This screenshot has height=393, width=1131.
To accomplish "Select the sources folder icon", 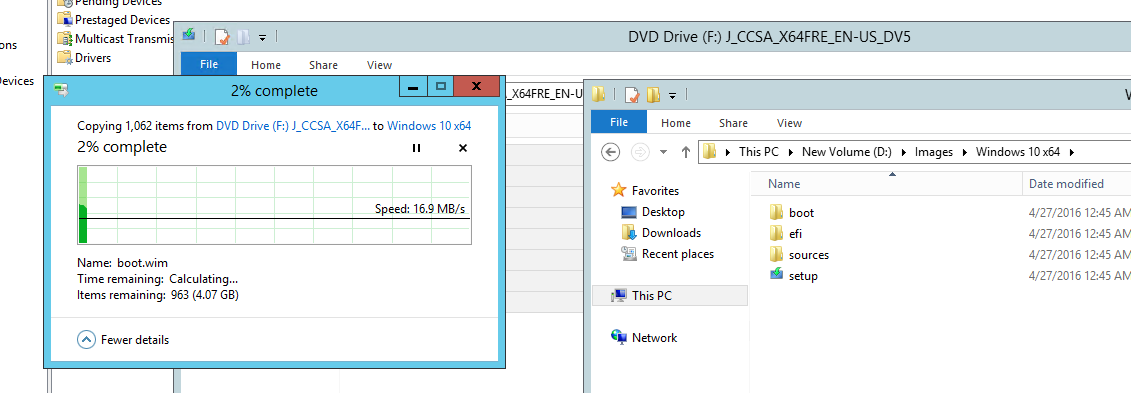I will coord(776,254).
